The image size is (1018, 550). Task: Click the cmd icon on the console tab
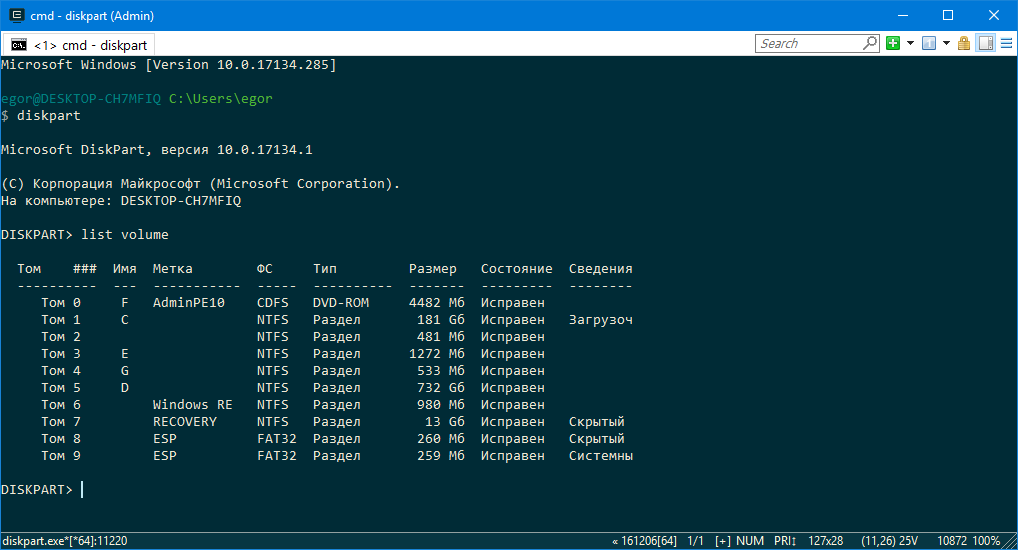(x=19, y=45)
